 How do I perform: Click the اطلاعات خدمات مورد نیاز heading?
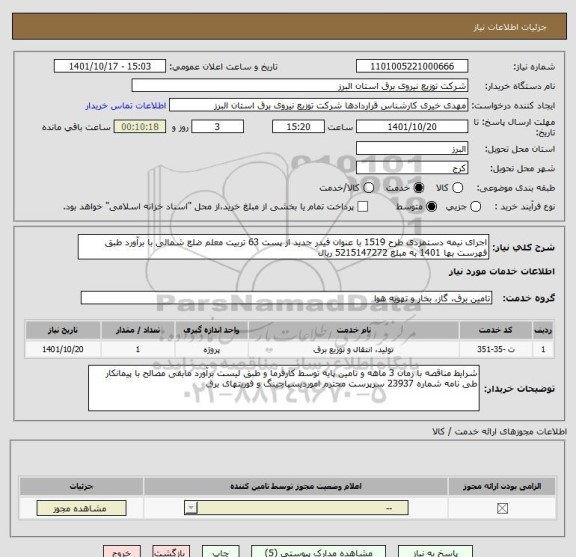(x=501, y=272)
